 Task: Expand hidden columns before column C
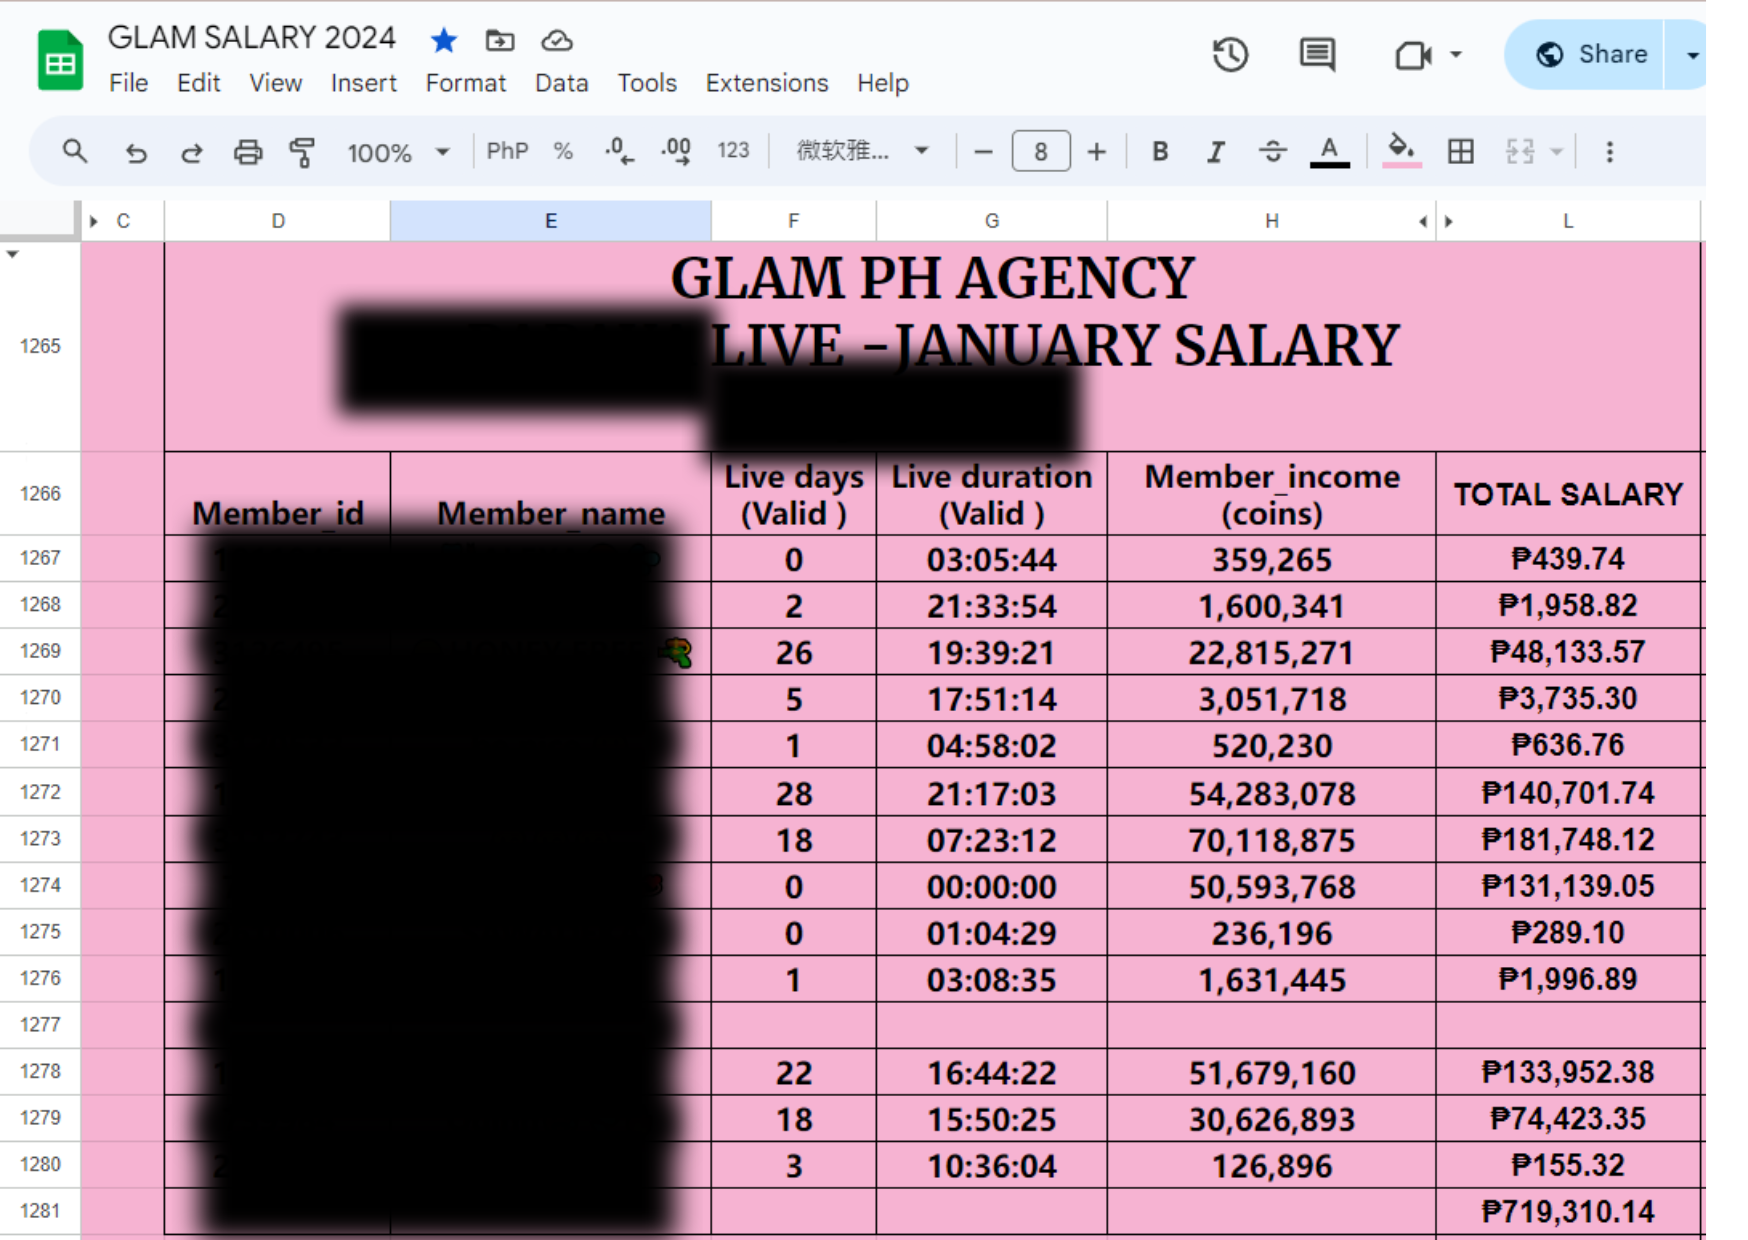point(94,221)
